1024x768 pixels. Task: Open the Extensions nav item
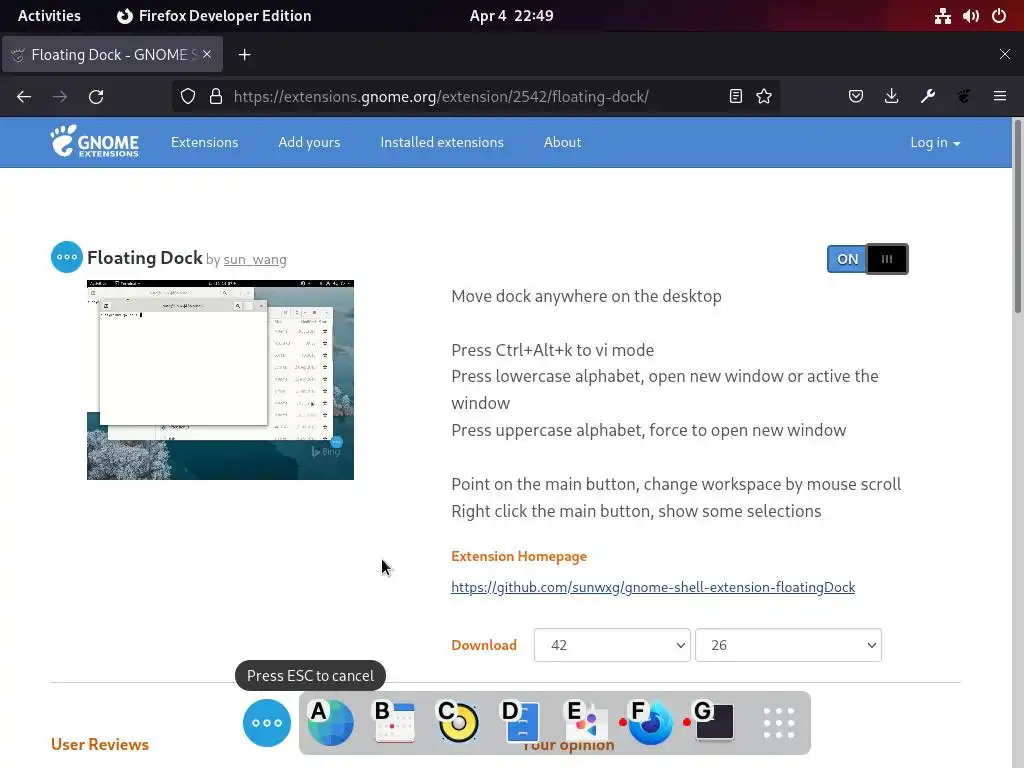pyautogui.click(x=204, y=142)
